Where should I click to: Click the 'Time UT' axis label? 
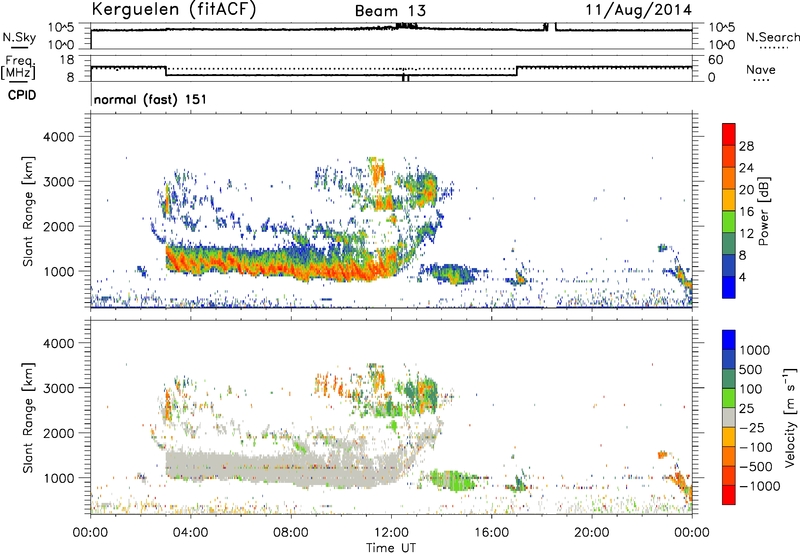point(391,548)
